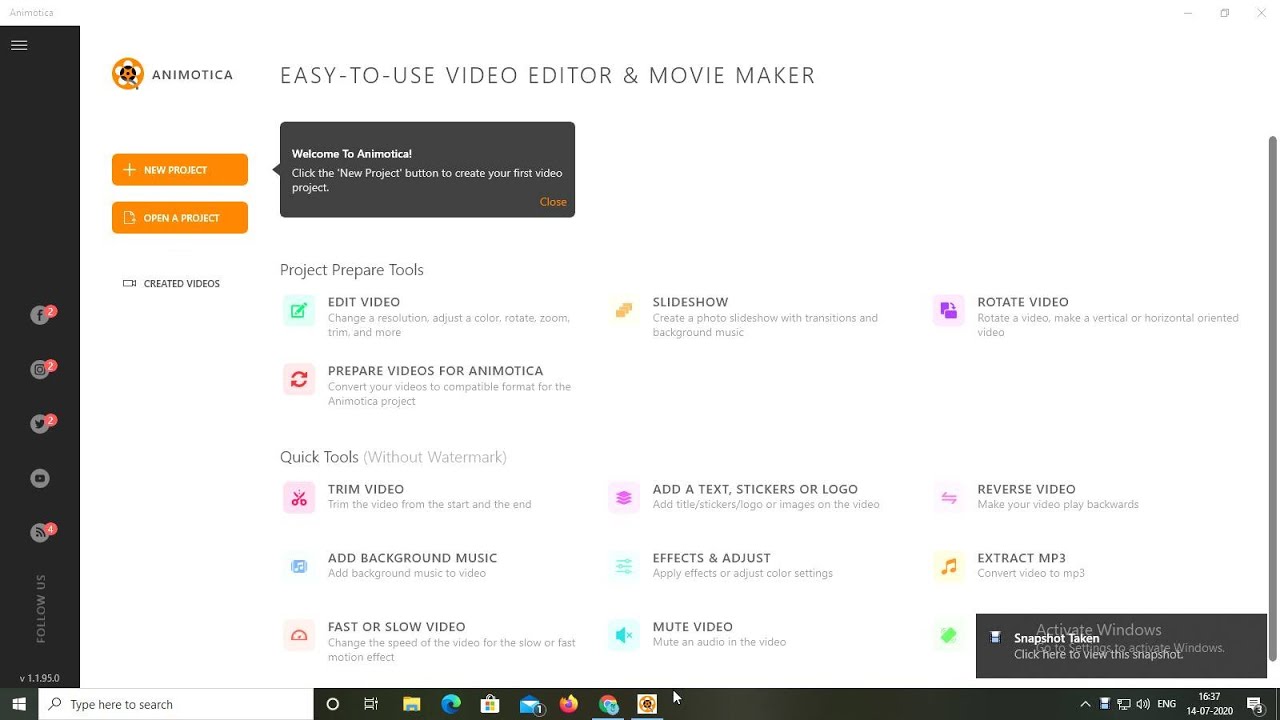This screenshot has height=720, width=1280.
Task: Click the Animotica logo icon
Action: 128,74
